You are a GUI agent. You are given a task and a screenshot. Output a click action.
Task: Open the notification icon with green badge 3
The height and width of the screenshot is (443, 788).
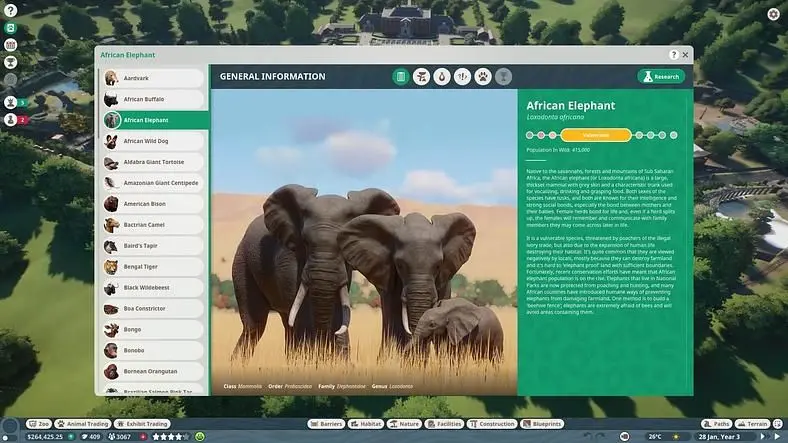[11, 102]
